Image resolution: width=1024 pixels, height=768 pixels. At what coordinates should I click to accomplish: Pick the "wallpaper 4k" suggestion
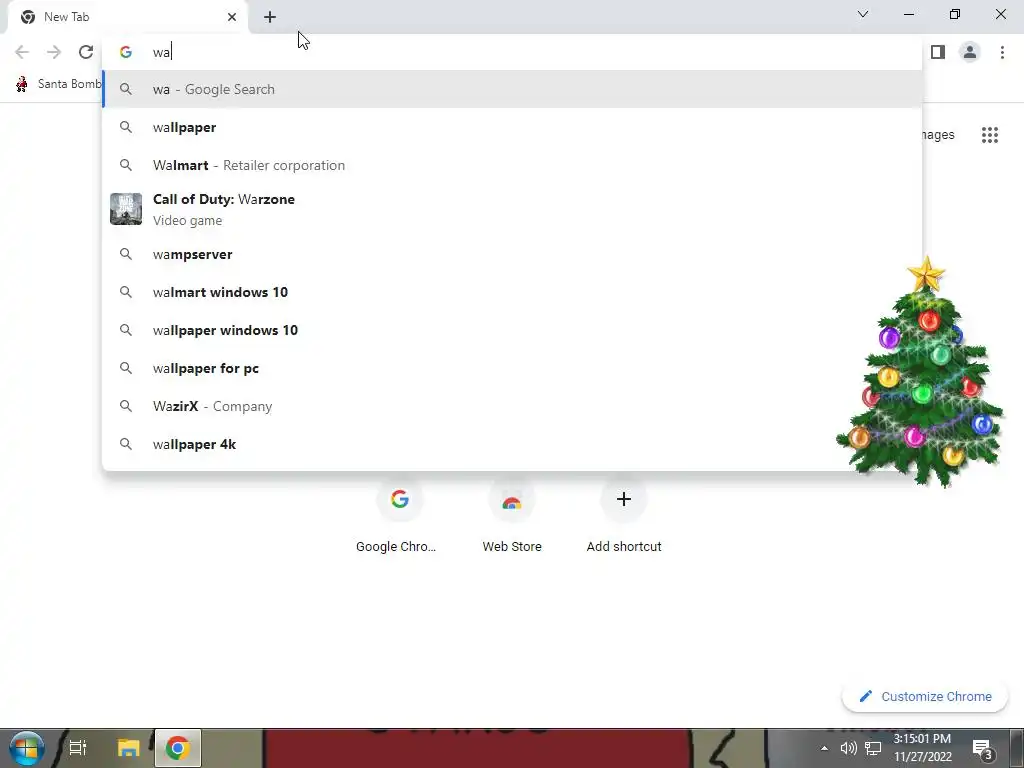[512, 444]
